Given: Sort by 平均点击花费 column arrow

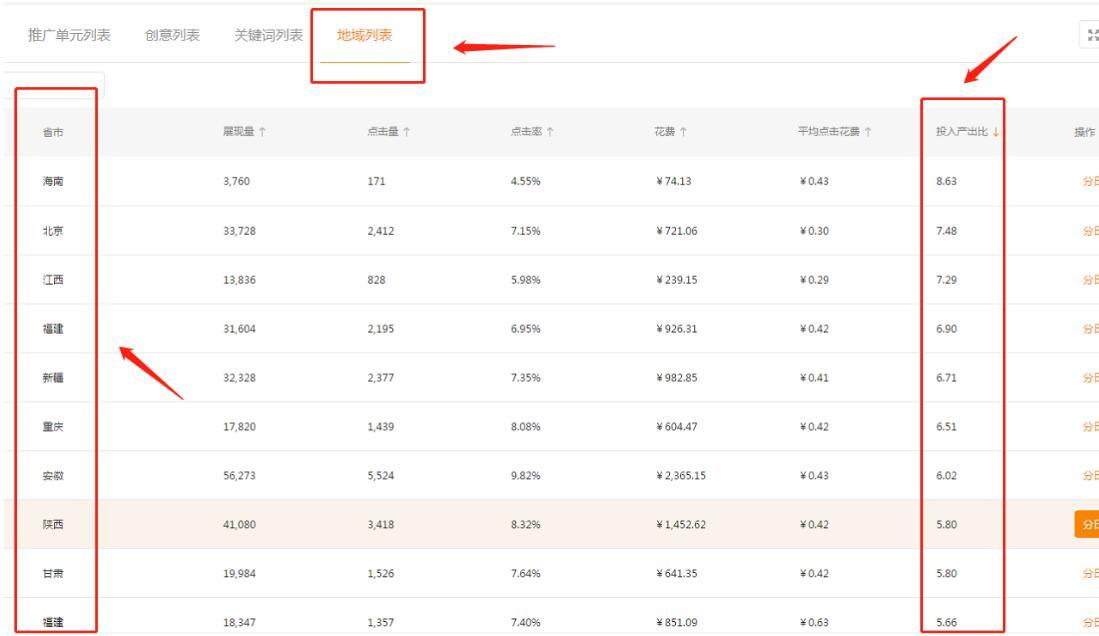Looking at the screenshot, I should coord(868,132).
